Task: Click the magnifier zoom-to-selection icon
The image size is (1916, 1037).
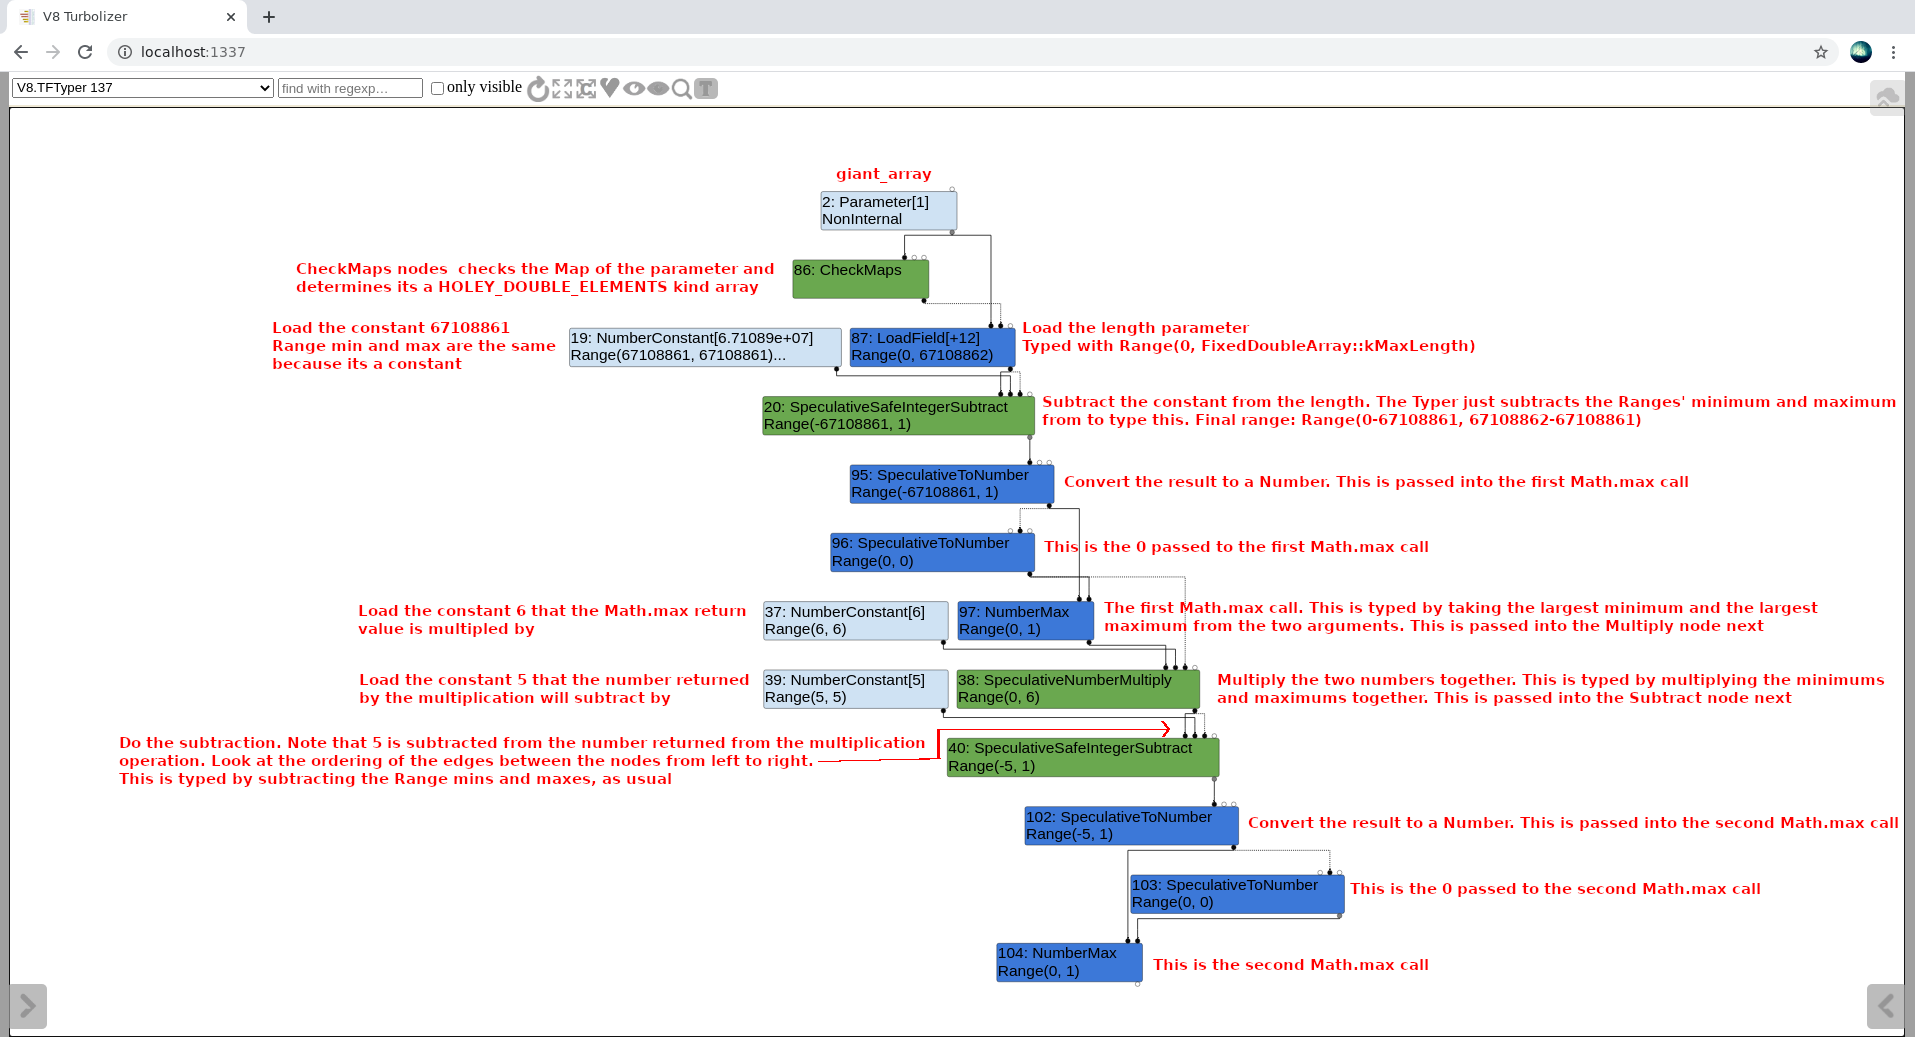Action: click(682, 89)
